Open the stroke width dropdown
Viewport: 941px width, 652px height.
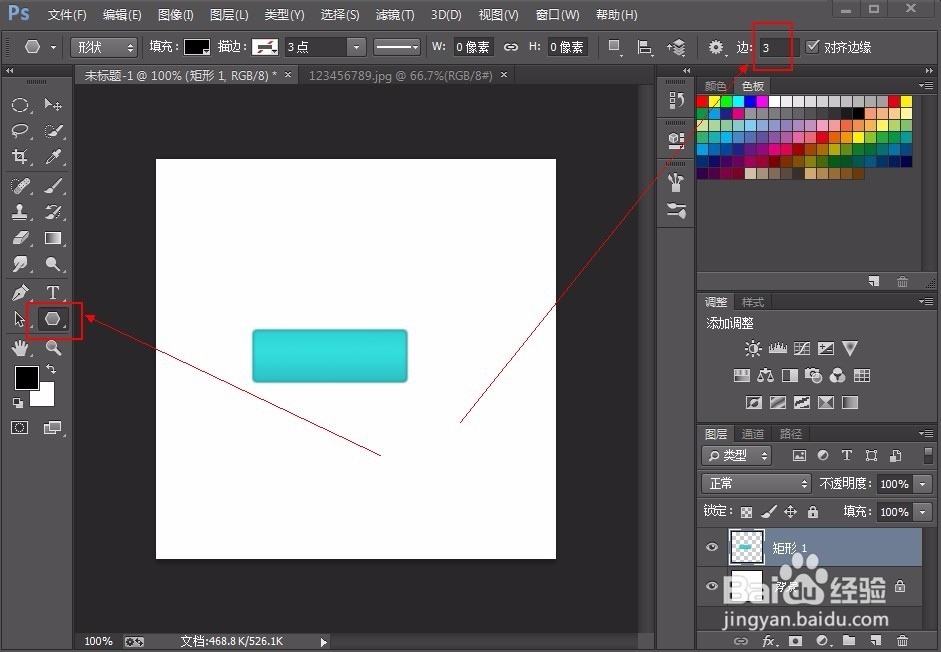356,47
